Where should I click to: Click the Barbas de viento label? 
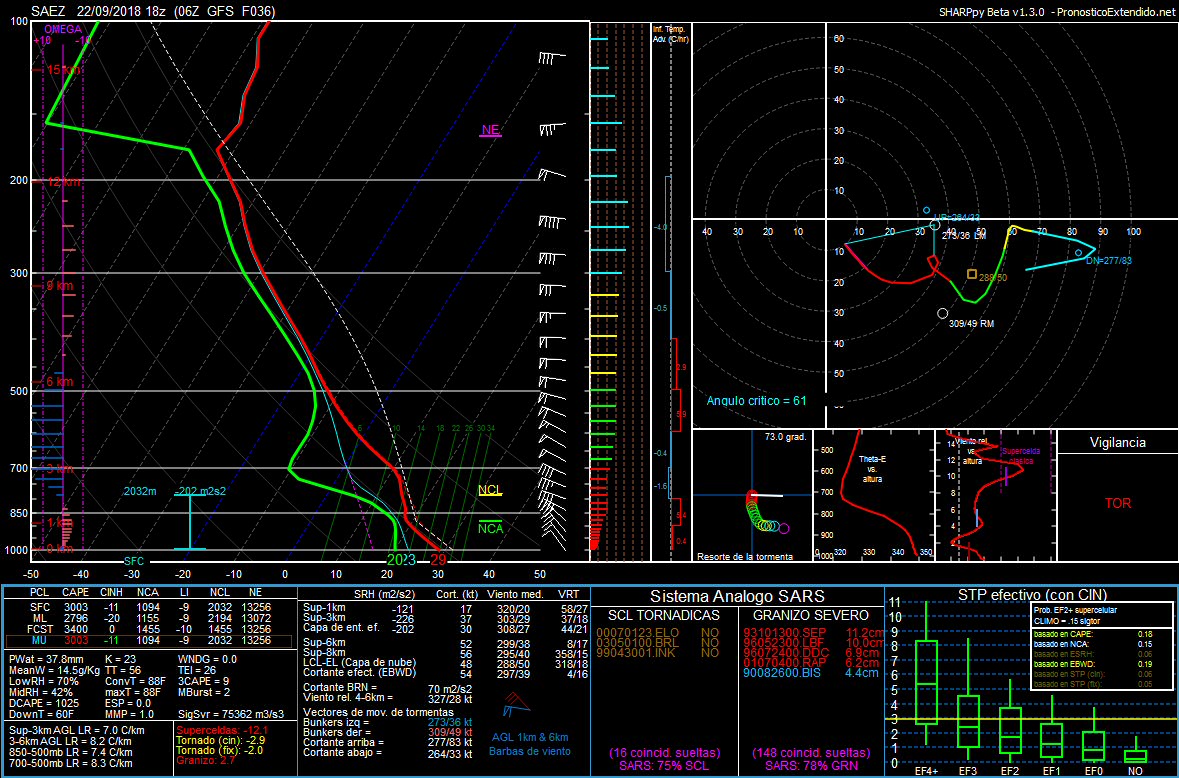(529, 751)
